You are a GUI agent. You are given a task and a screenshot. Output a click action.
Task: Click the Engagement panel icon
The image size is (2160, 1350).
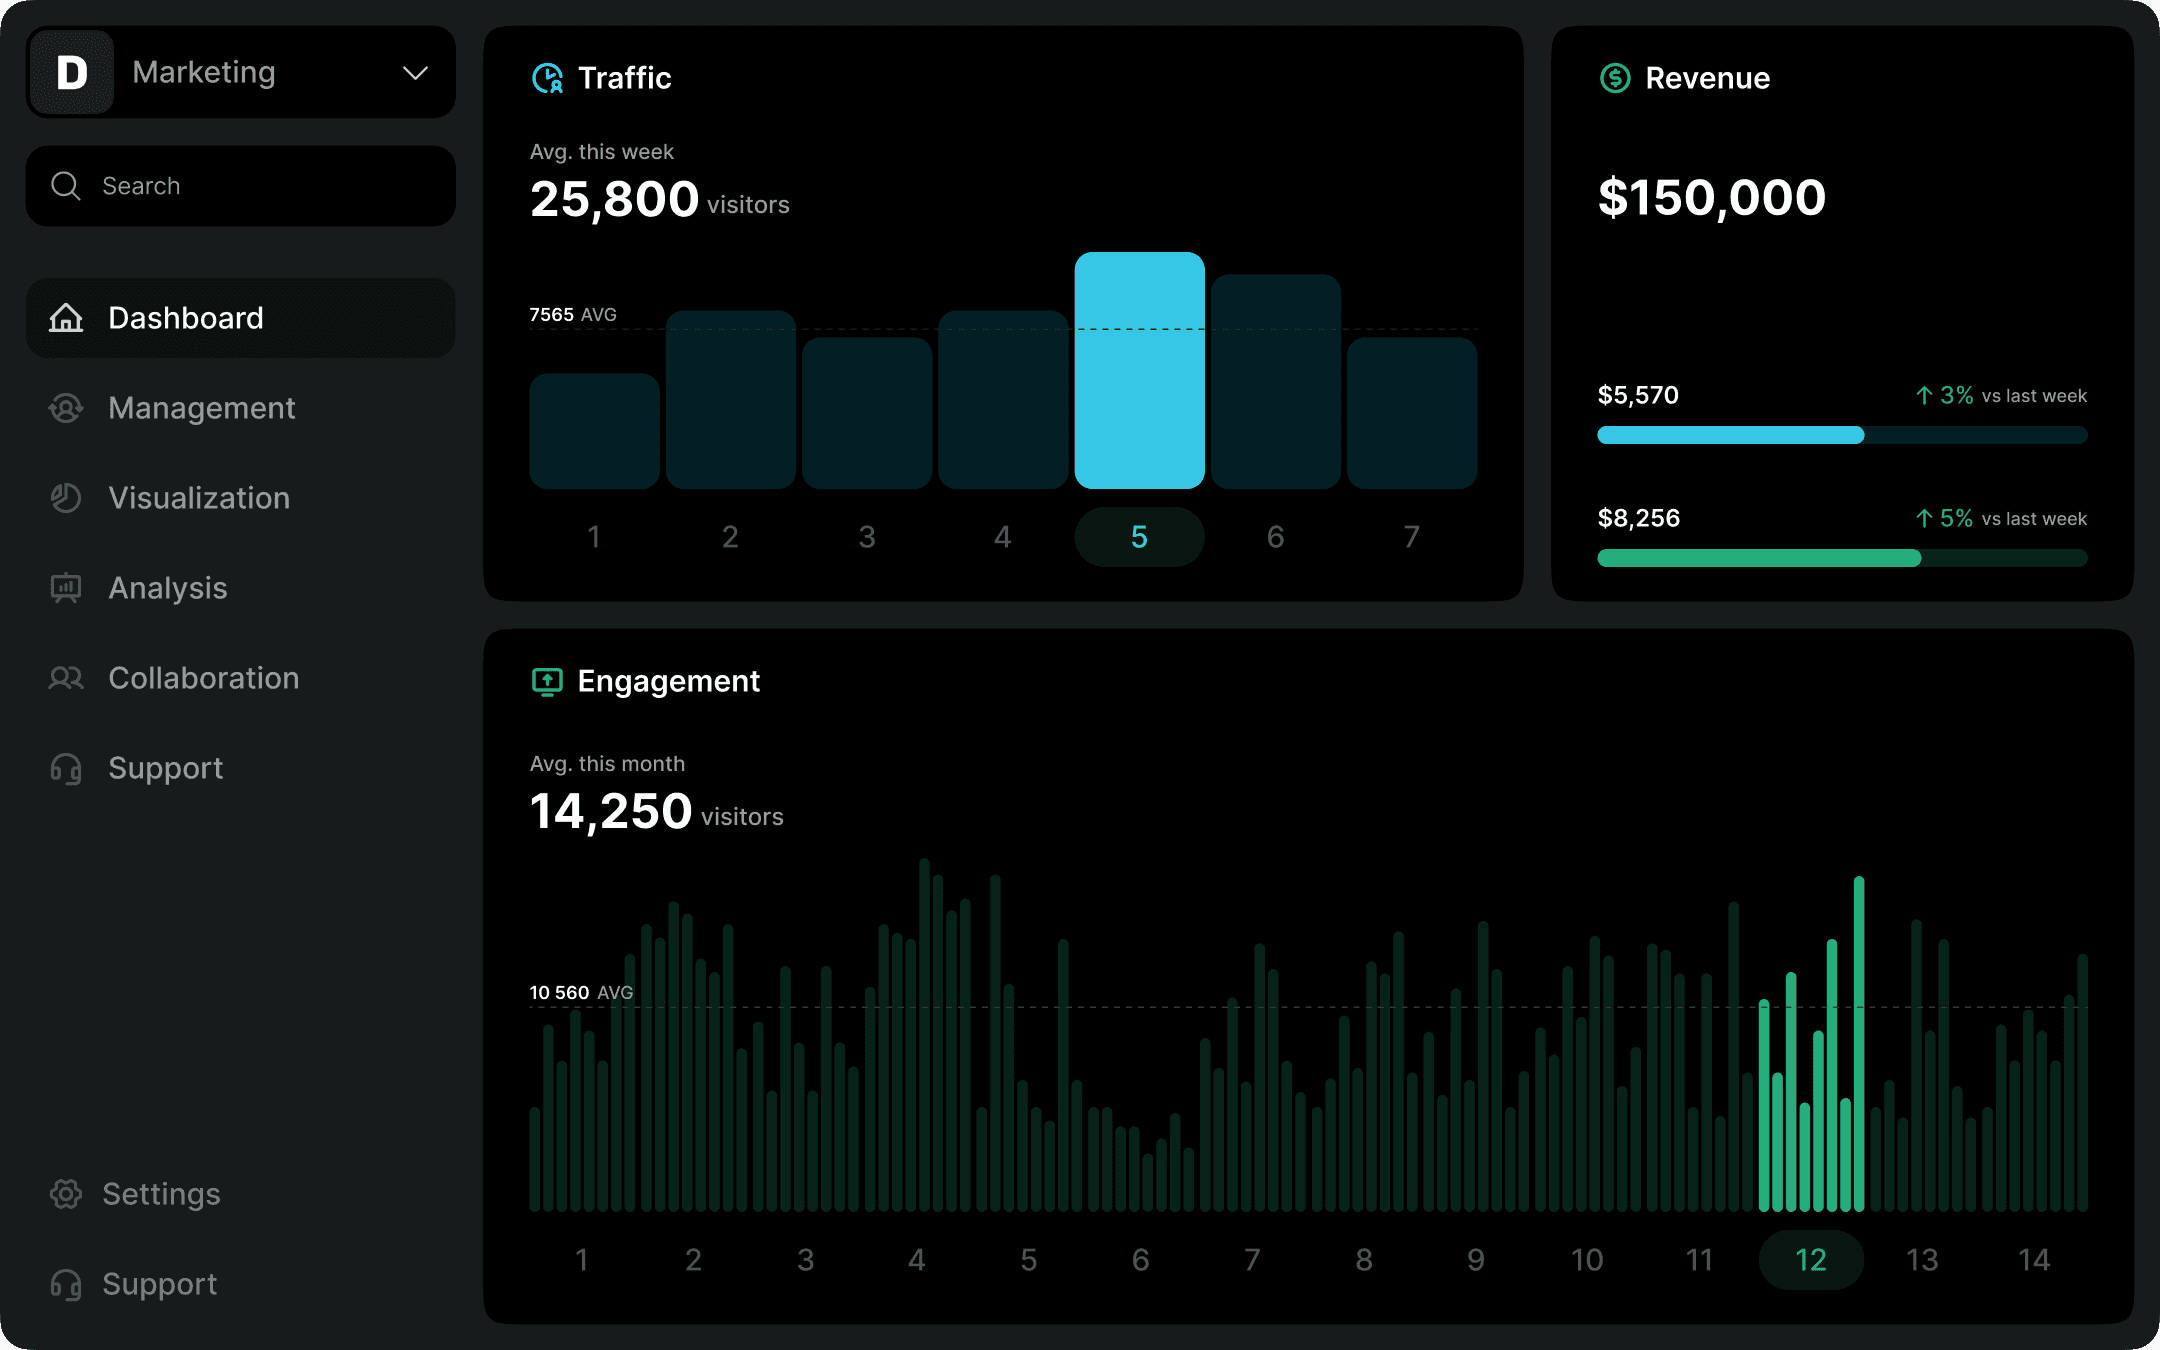click(x=548, y=681)
